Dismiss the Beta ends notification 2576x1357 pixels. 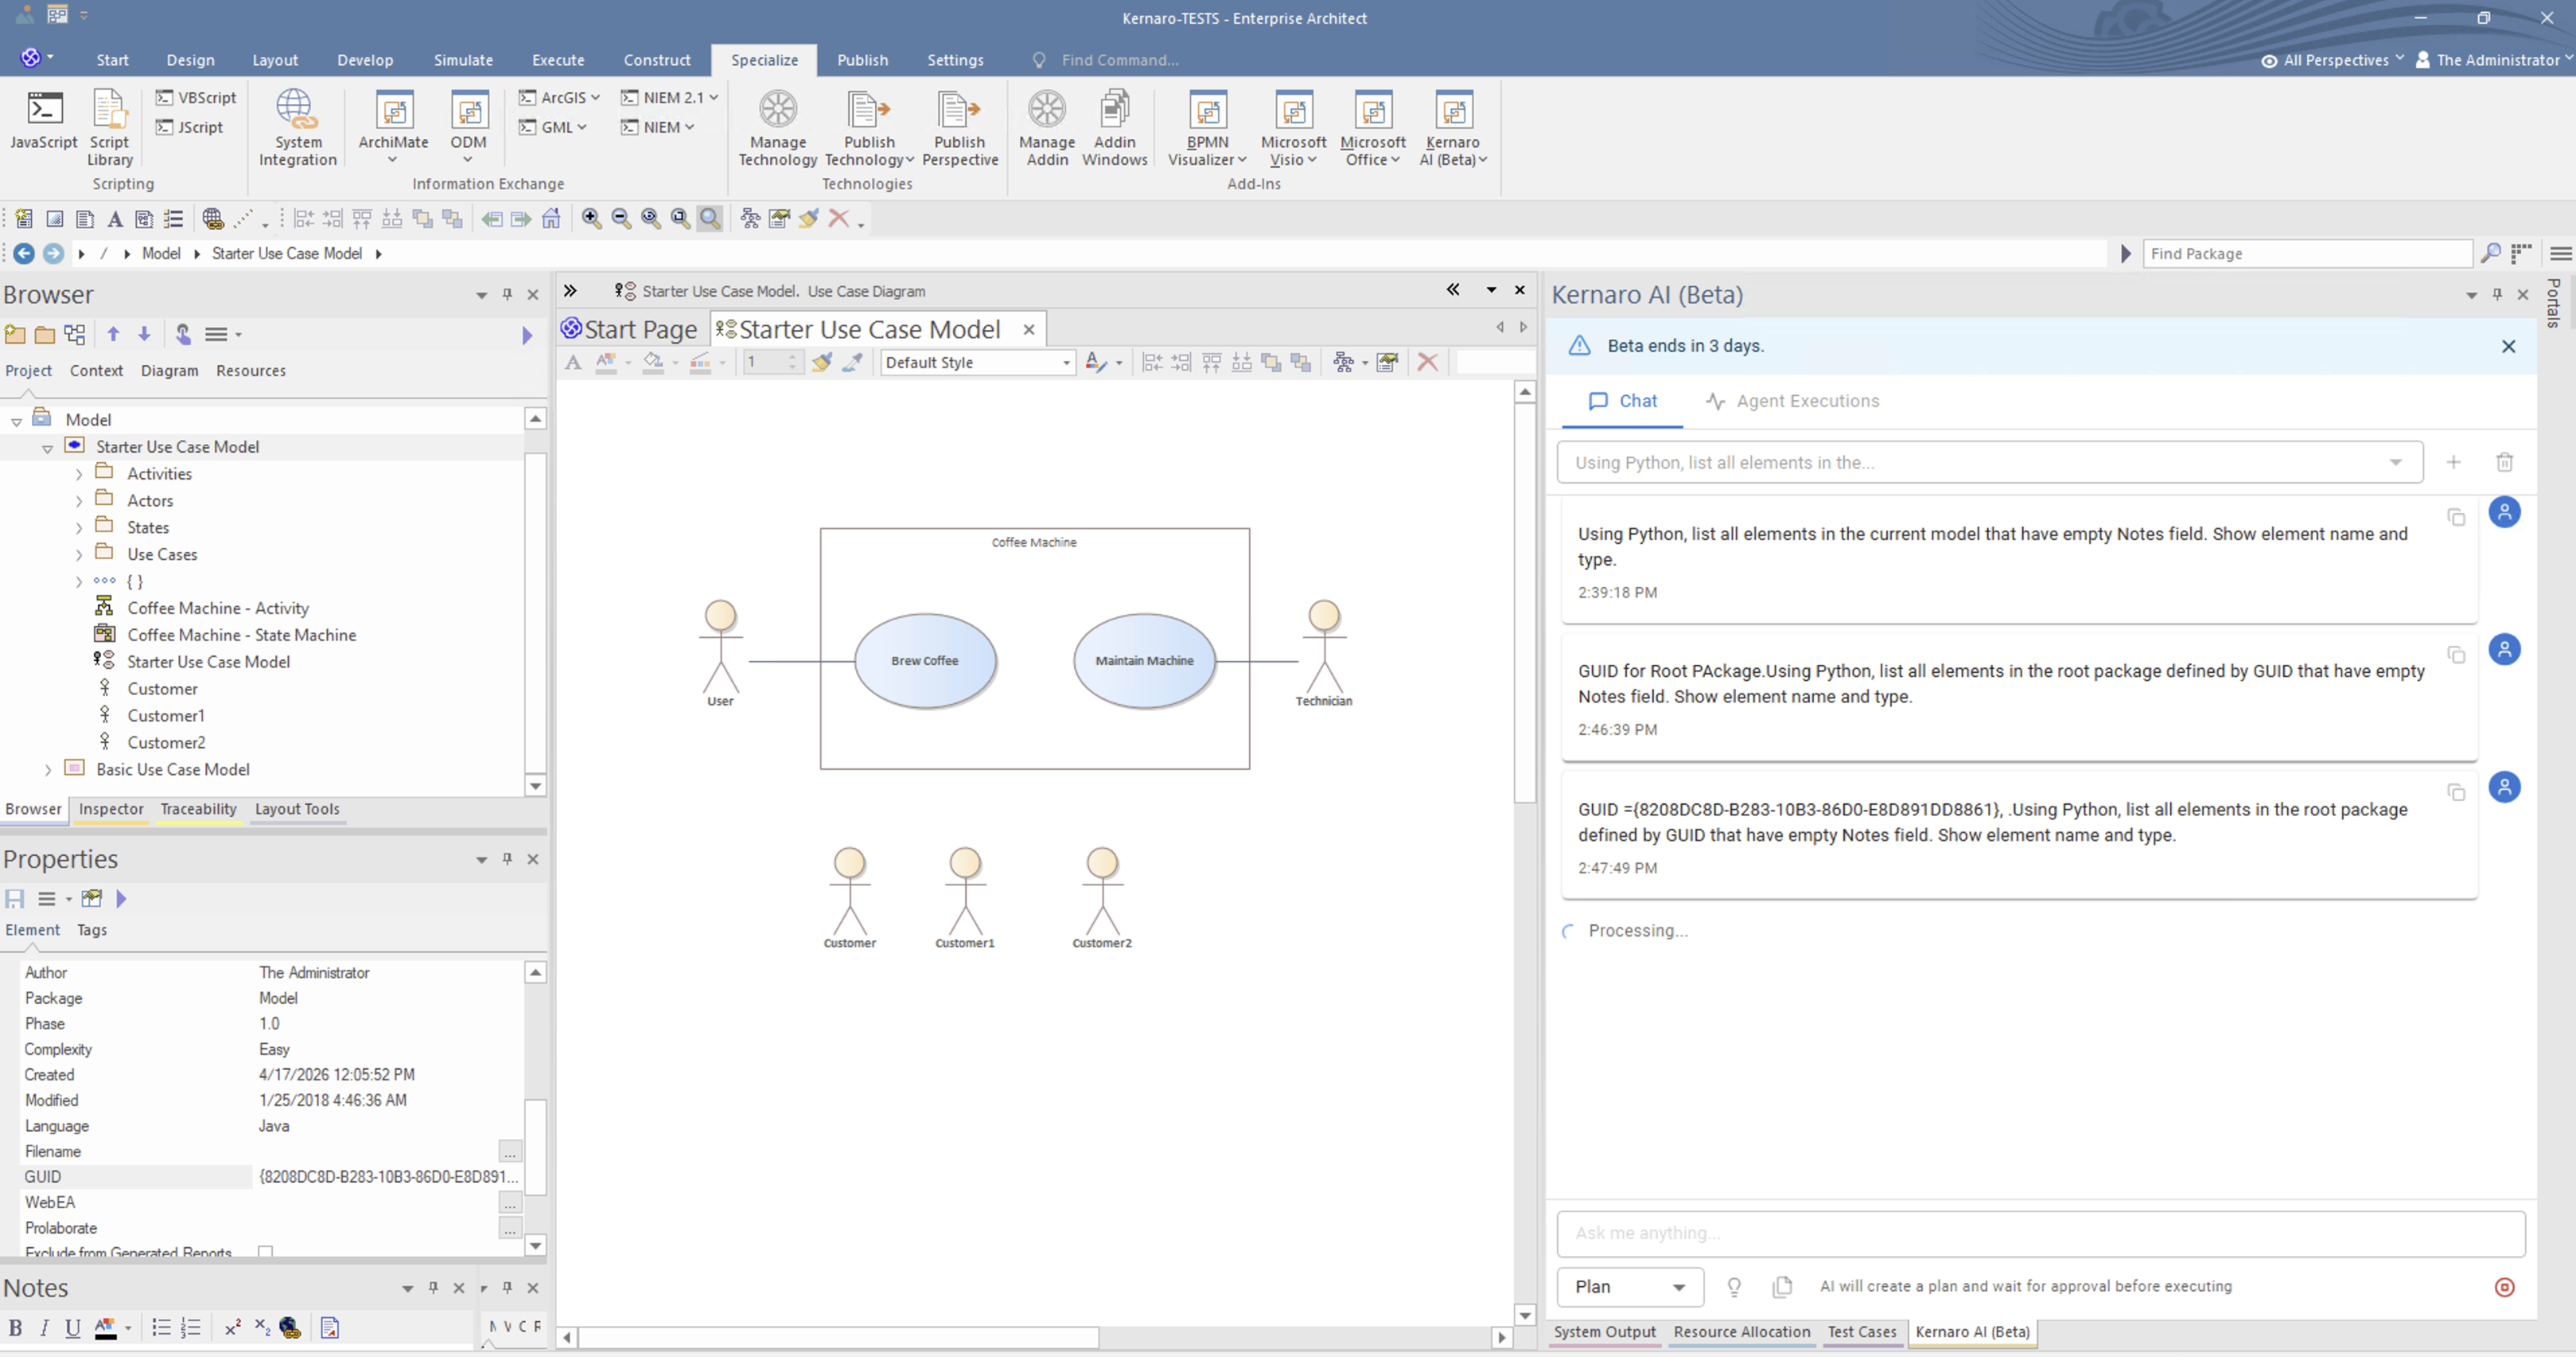click(x=2508, y=346)
